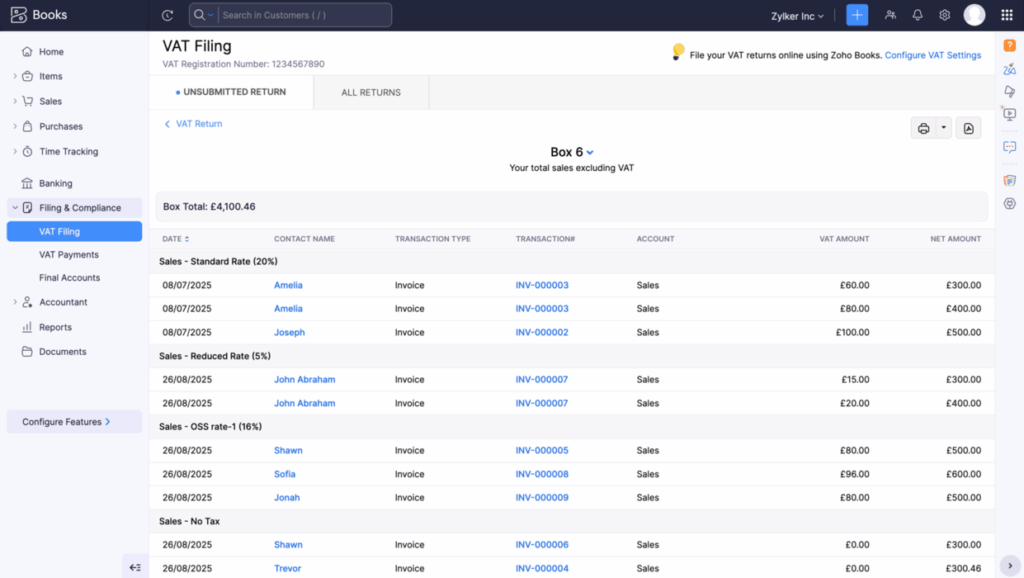Open the notifications bell
Screen dimensions: 1024x578
pyautogui.click(x=917, y=15)
